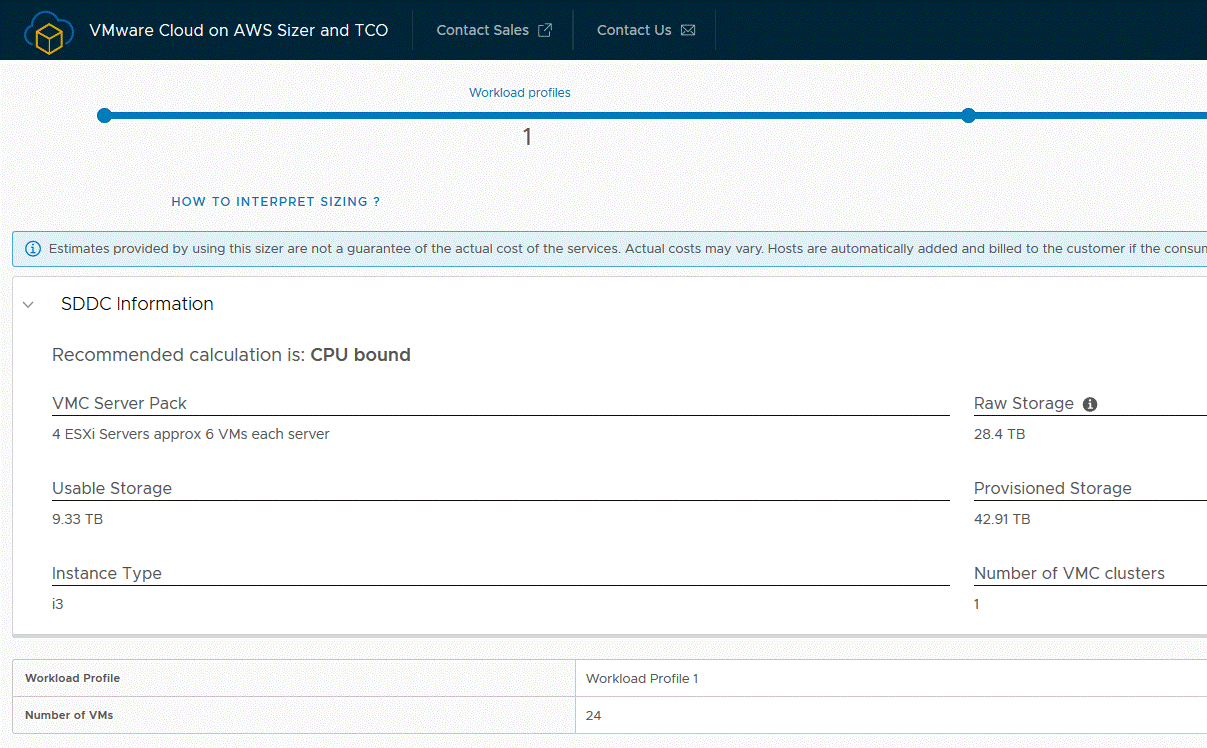Select the Workload profiles step label

520,93
